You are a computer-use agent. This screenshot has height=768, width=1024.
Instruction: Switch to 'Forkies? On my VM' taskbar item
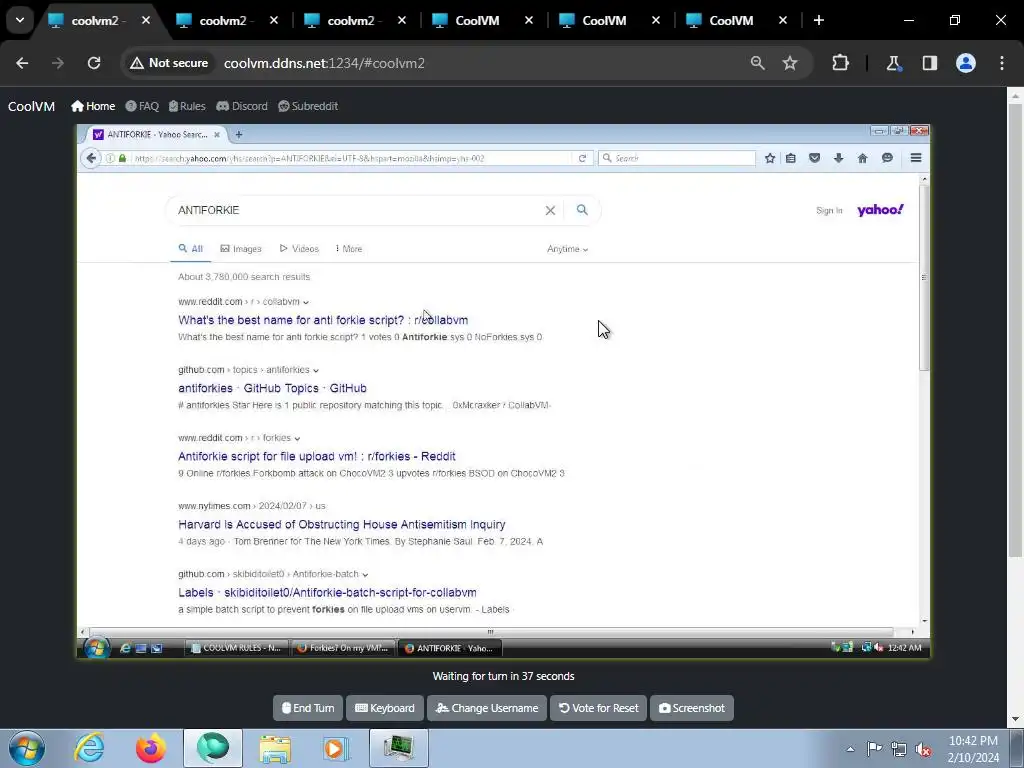(343, 648)
